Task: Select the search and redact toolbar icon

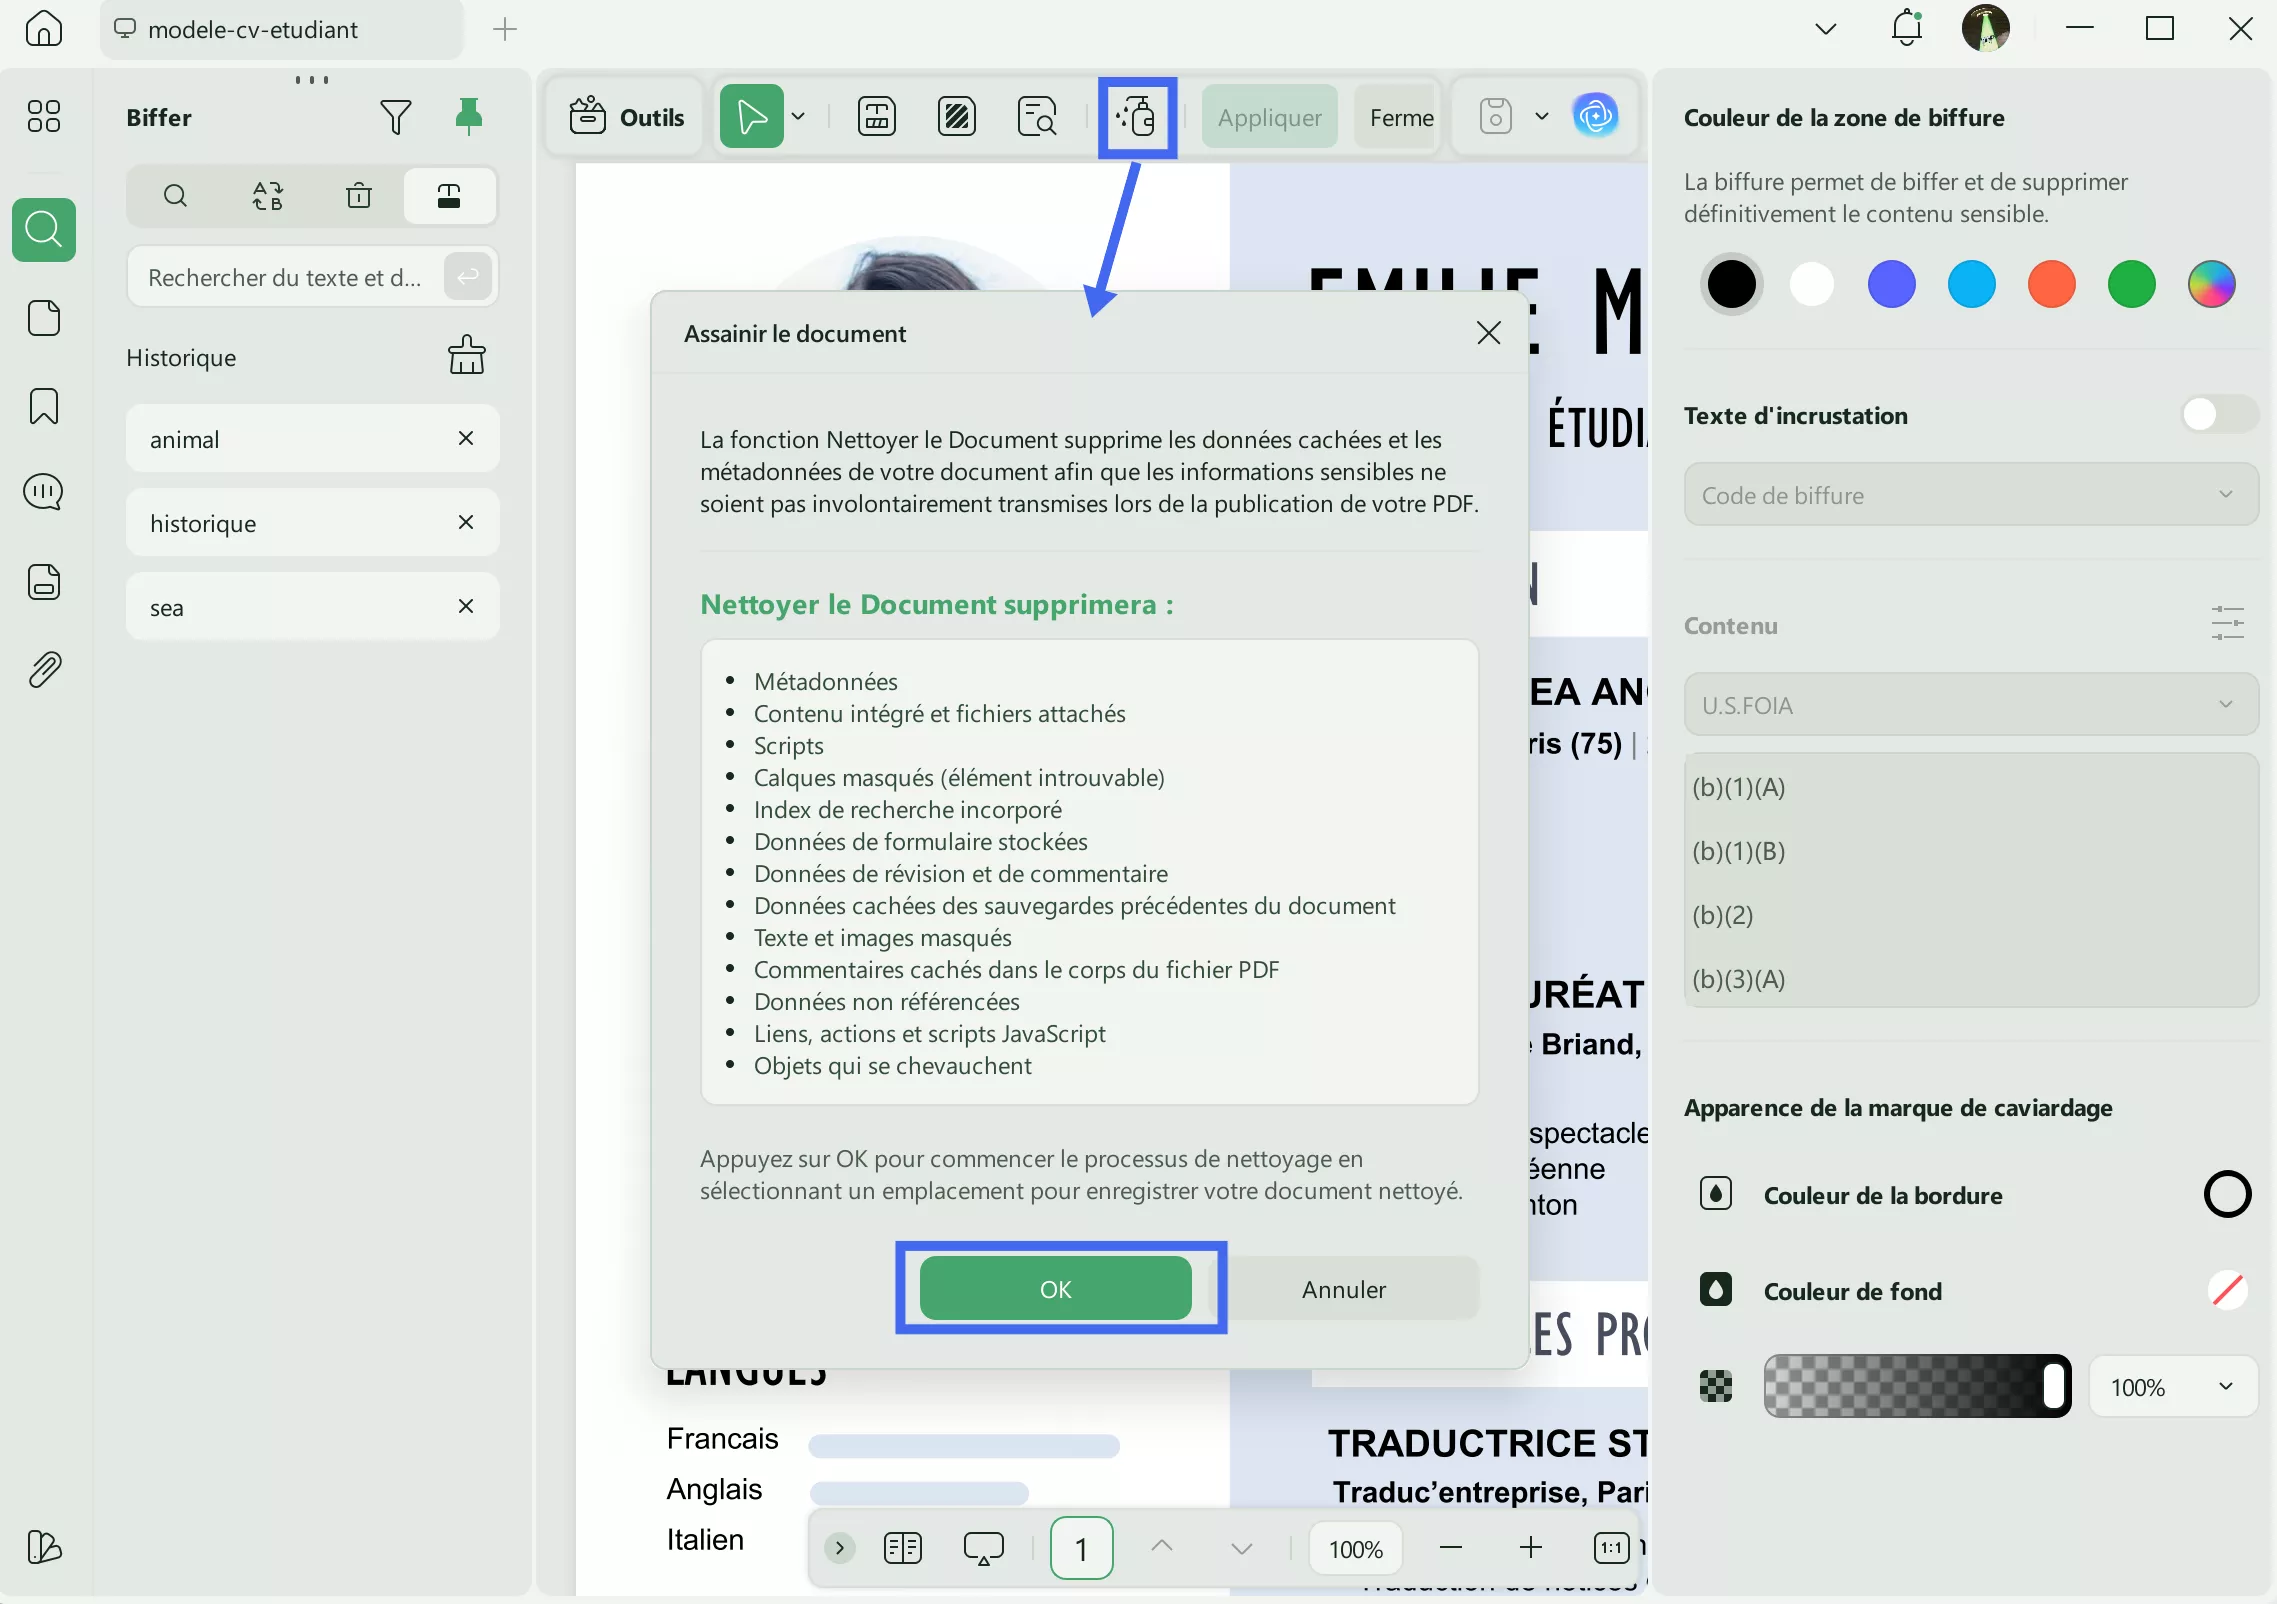Action: (x=1037, y=117)
